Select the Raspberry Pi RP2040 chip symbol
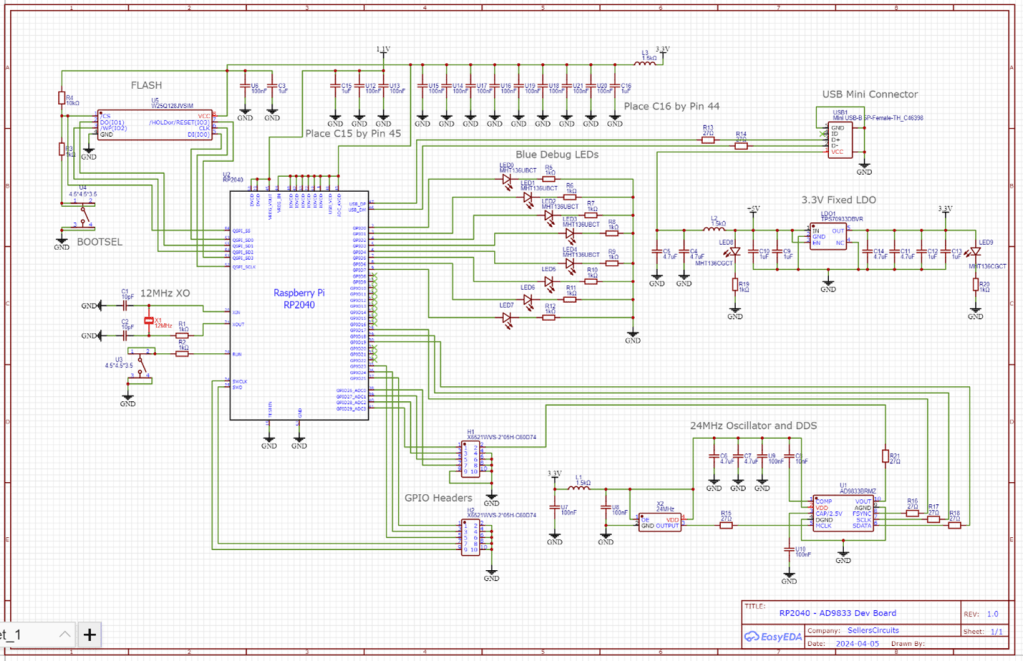 299,305
